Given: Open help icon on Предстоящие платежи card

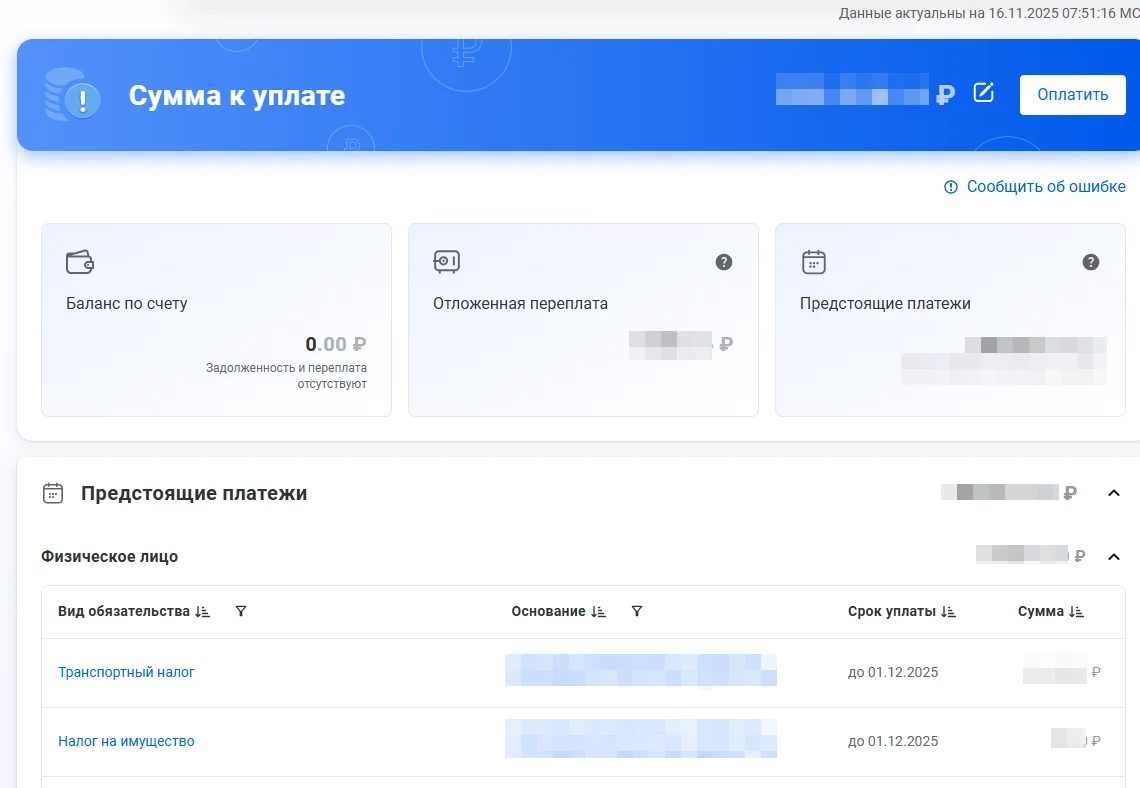Looking at the screenshot, I should [1091, 262].
